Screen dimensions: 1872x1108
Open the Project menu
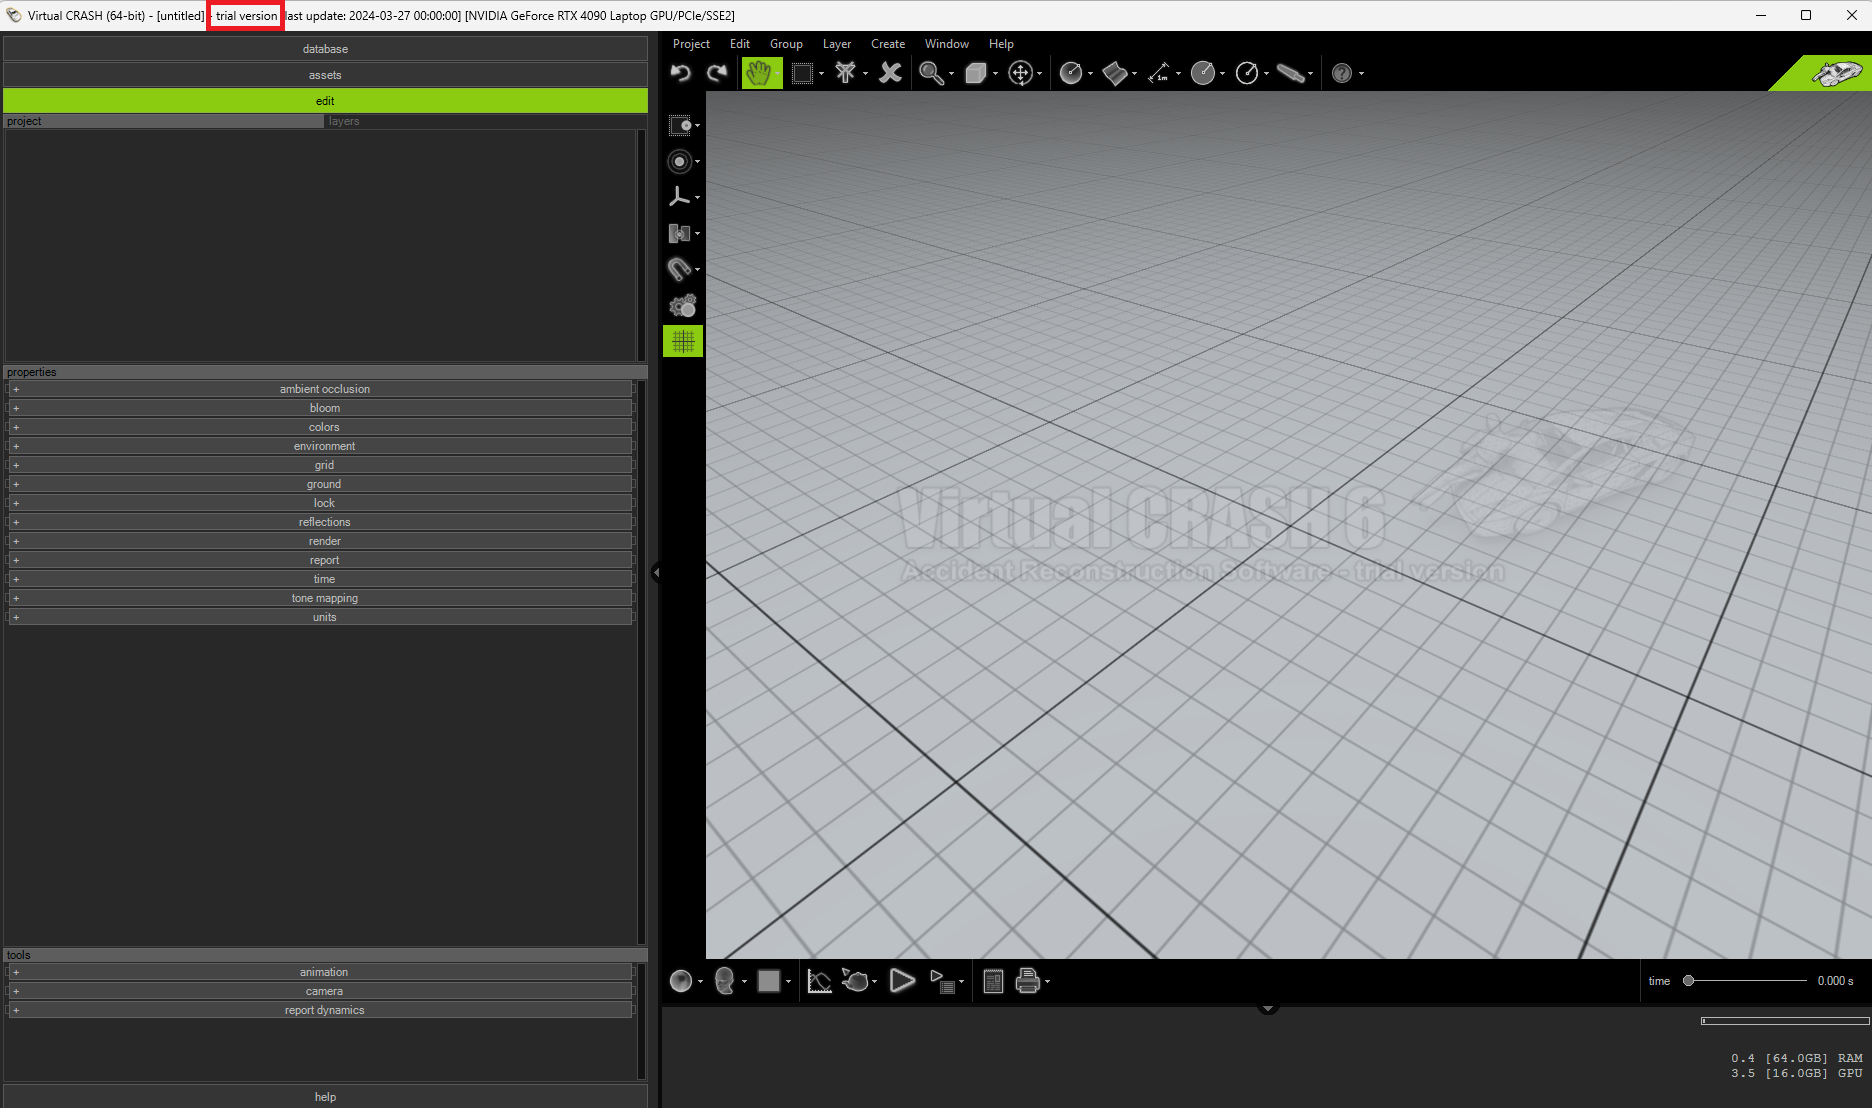point(691,44)
